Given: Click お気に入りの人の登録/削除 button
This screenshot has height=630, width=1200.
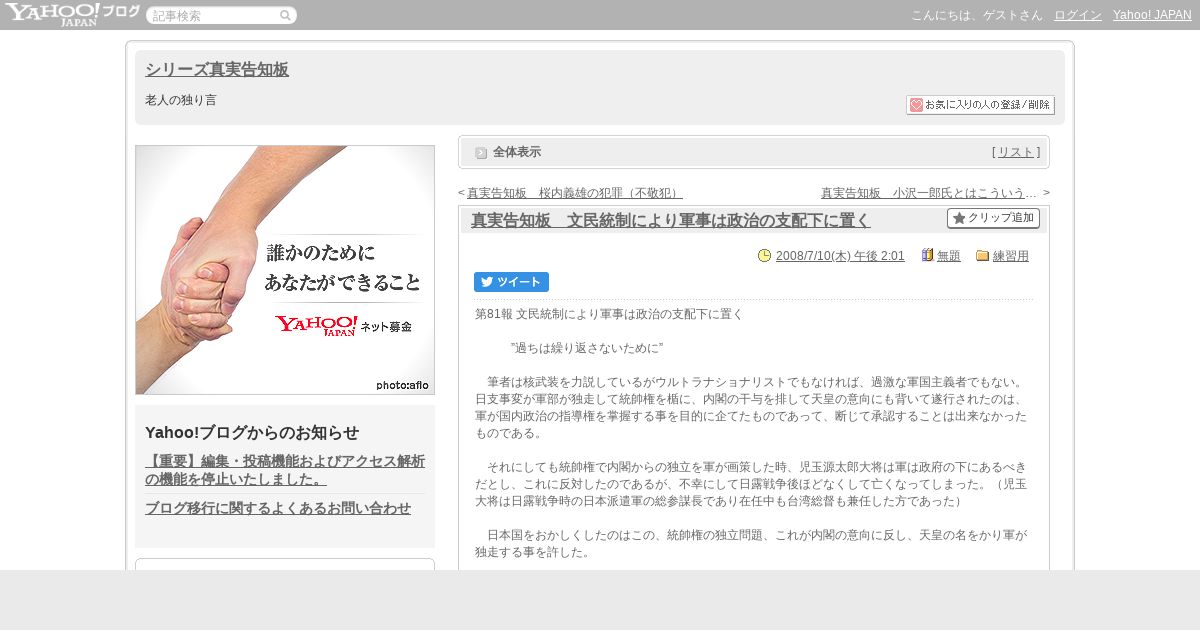Looking at the screenshot, I should click(980, 105).
